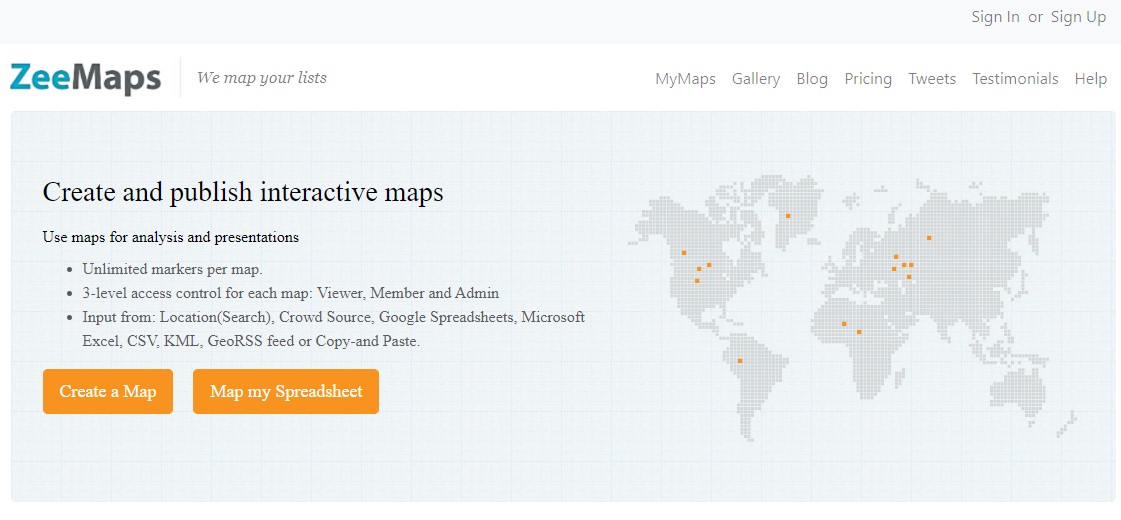Image resolution: width=1121 pixels, height=520 pixels.
Task: Select the orange marker in western Canada
Action: click(684, 253)
